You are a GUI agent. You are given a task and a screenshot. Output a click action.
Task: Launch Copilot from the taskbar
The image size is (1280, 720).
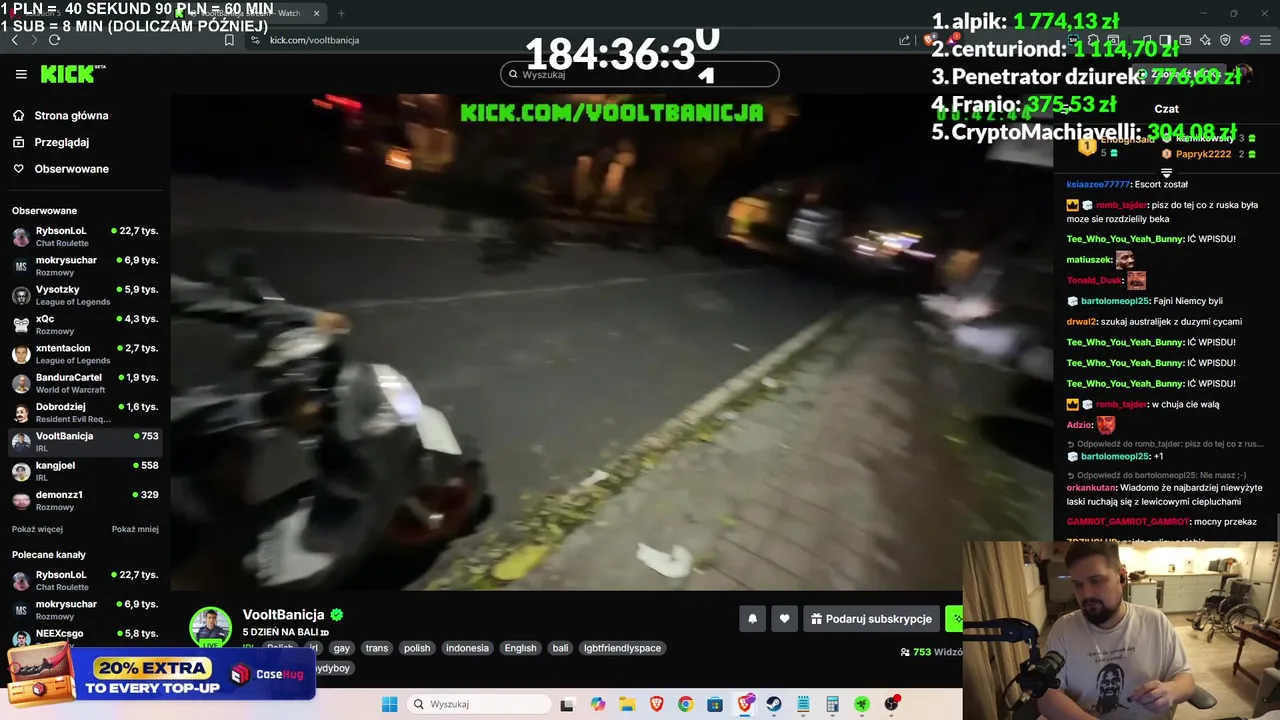coord(598,704)
